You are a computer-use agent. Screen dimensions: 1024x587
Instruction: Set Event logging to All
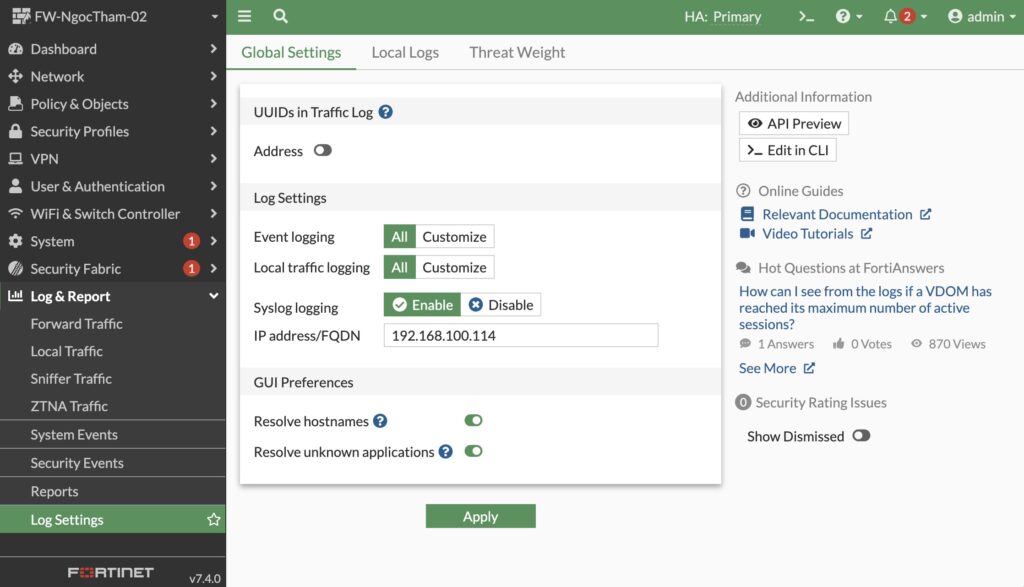pos(400,236)
